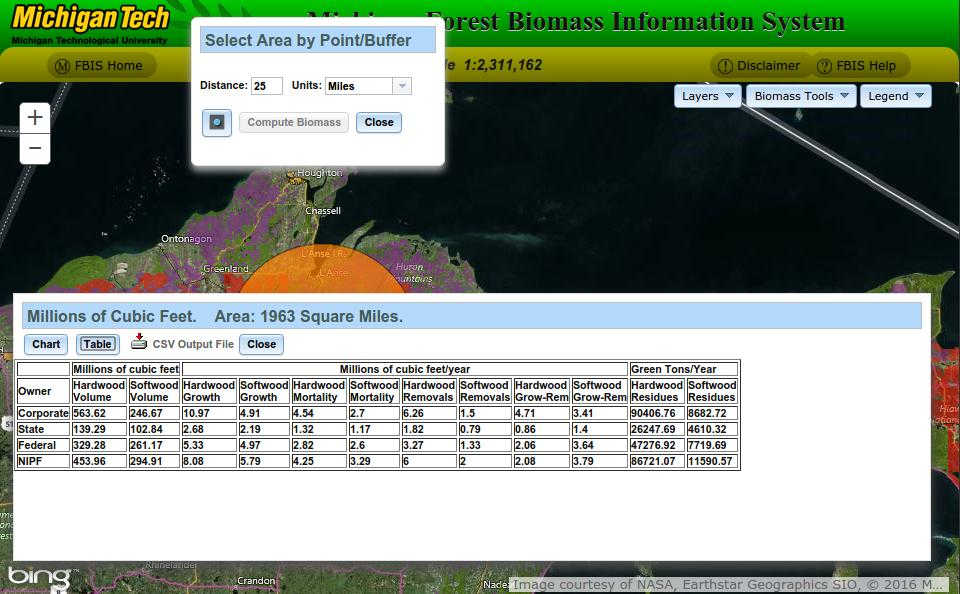This screenshot has height=594, width=960.
Task: Open the Disclaimer page
Action: click(758, 66)
